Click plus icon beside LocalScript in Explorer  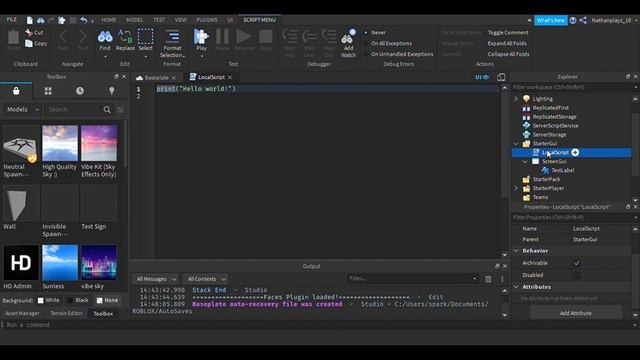(x=575, y=152)
